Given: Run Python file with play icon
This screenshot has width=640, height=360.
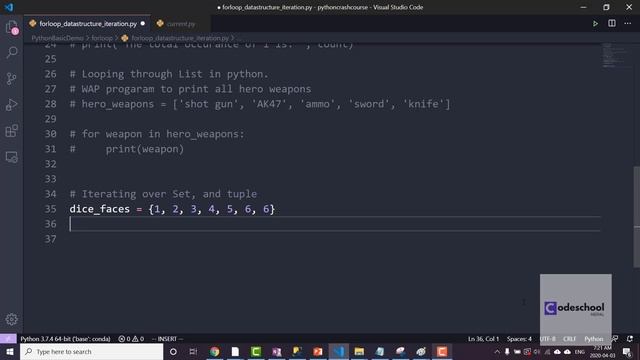Looking at the screenshot, I should (595, 24).
